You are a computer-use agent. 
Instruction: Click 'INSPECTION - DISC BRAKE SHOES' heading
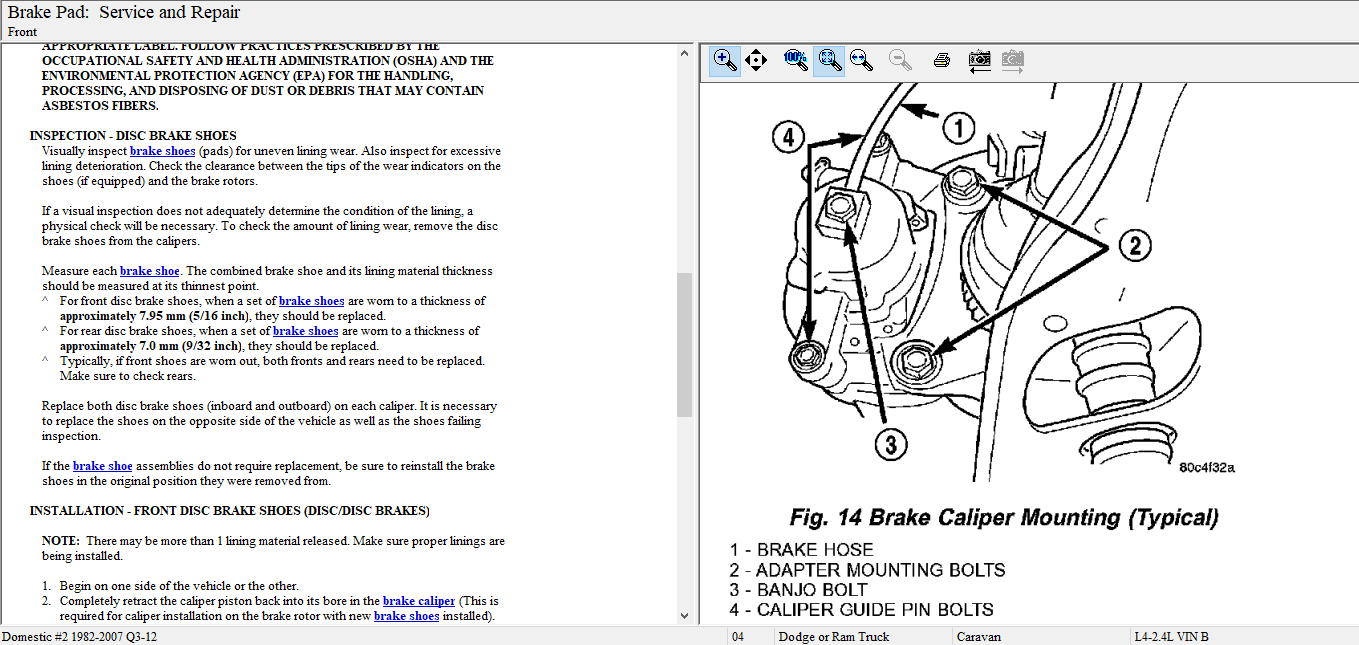pyautogui.click(x=133, y=136)
